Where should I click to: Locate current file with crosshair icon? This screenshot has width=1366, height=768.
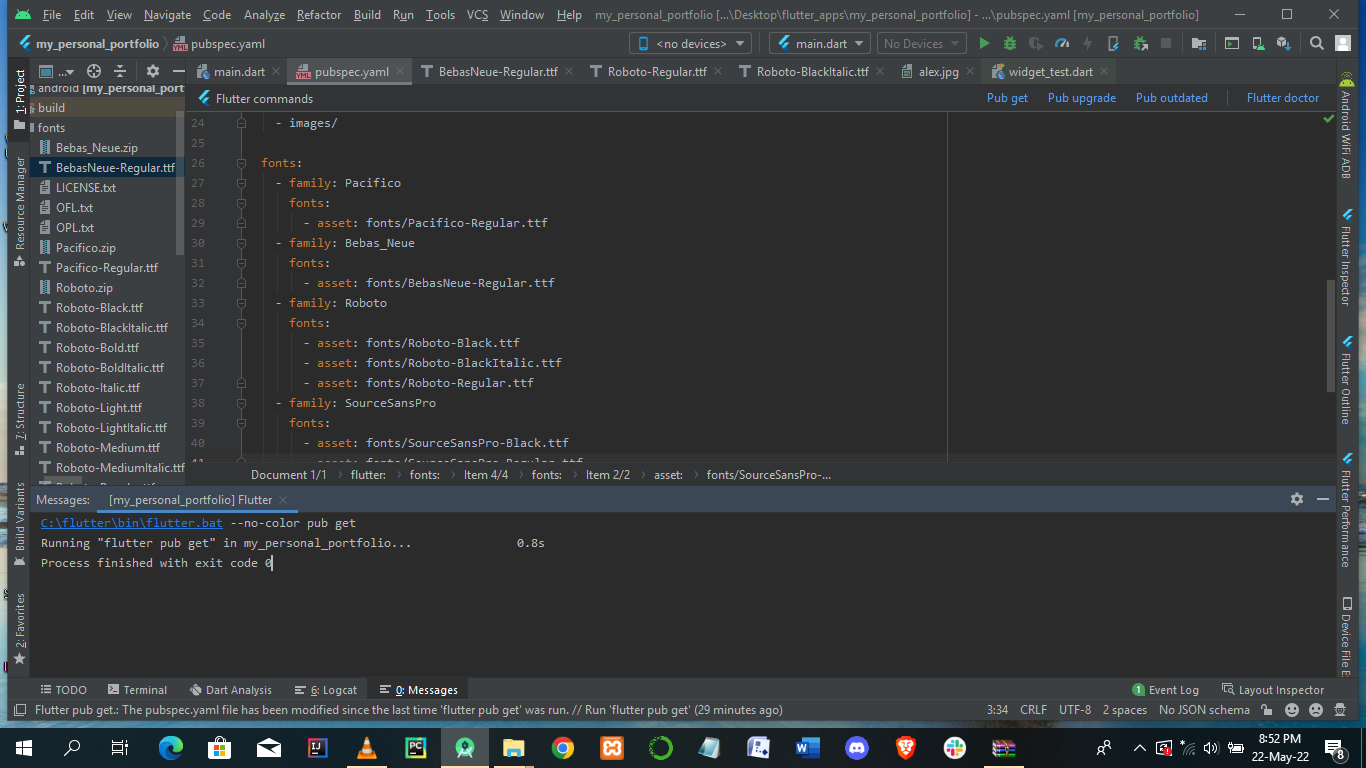point(94,71)
